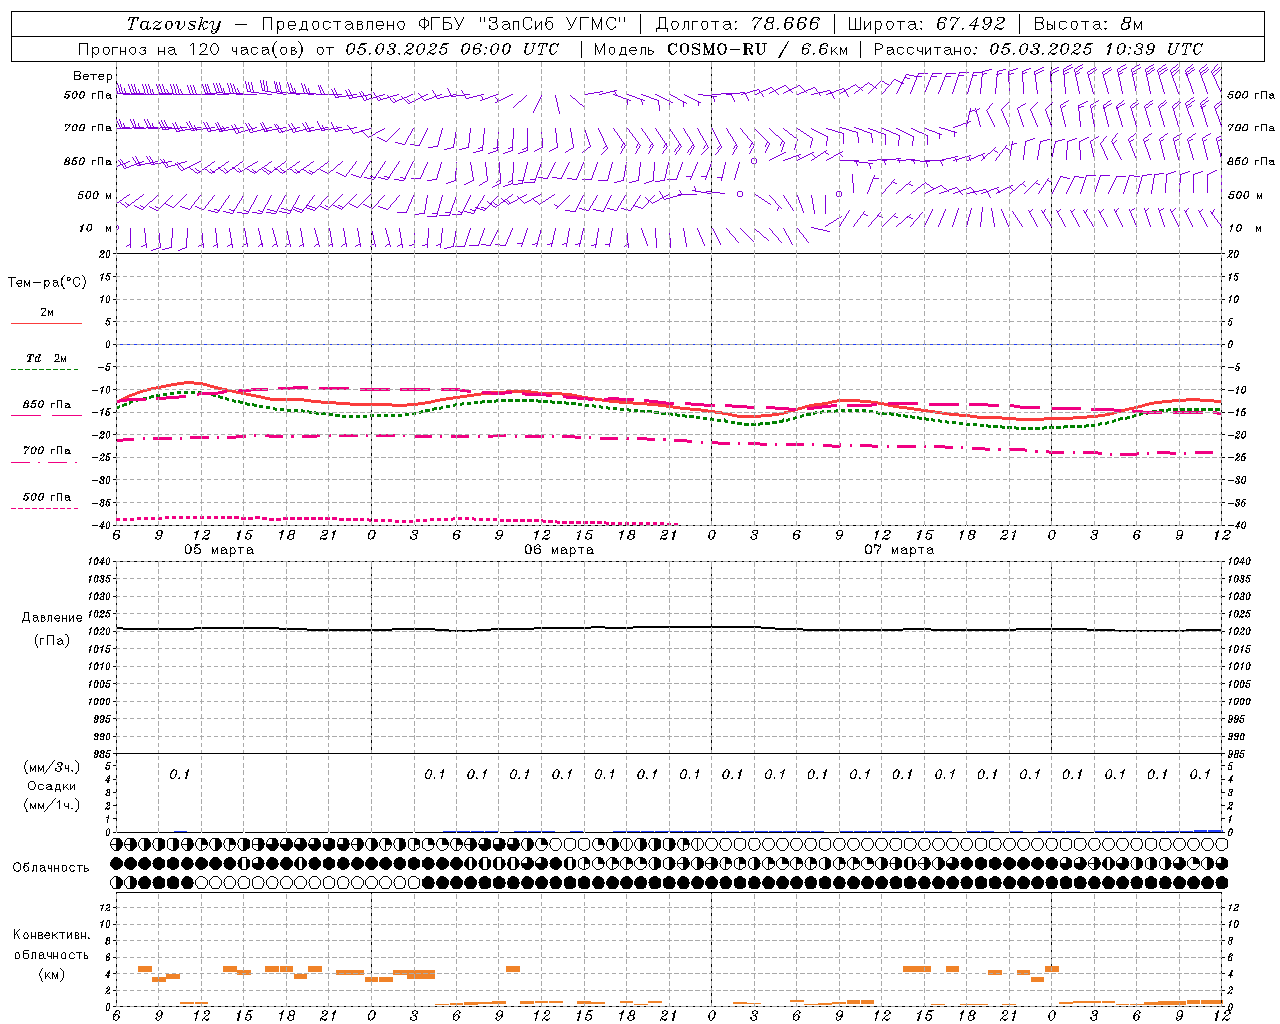
Task: Click the Долгота: 78.666 longitude value
Action: (x=737, y=24)
